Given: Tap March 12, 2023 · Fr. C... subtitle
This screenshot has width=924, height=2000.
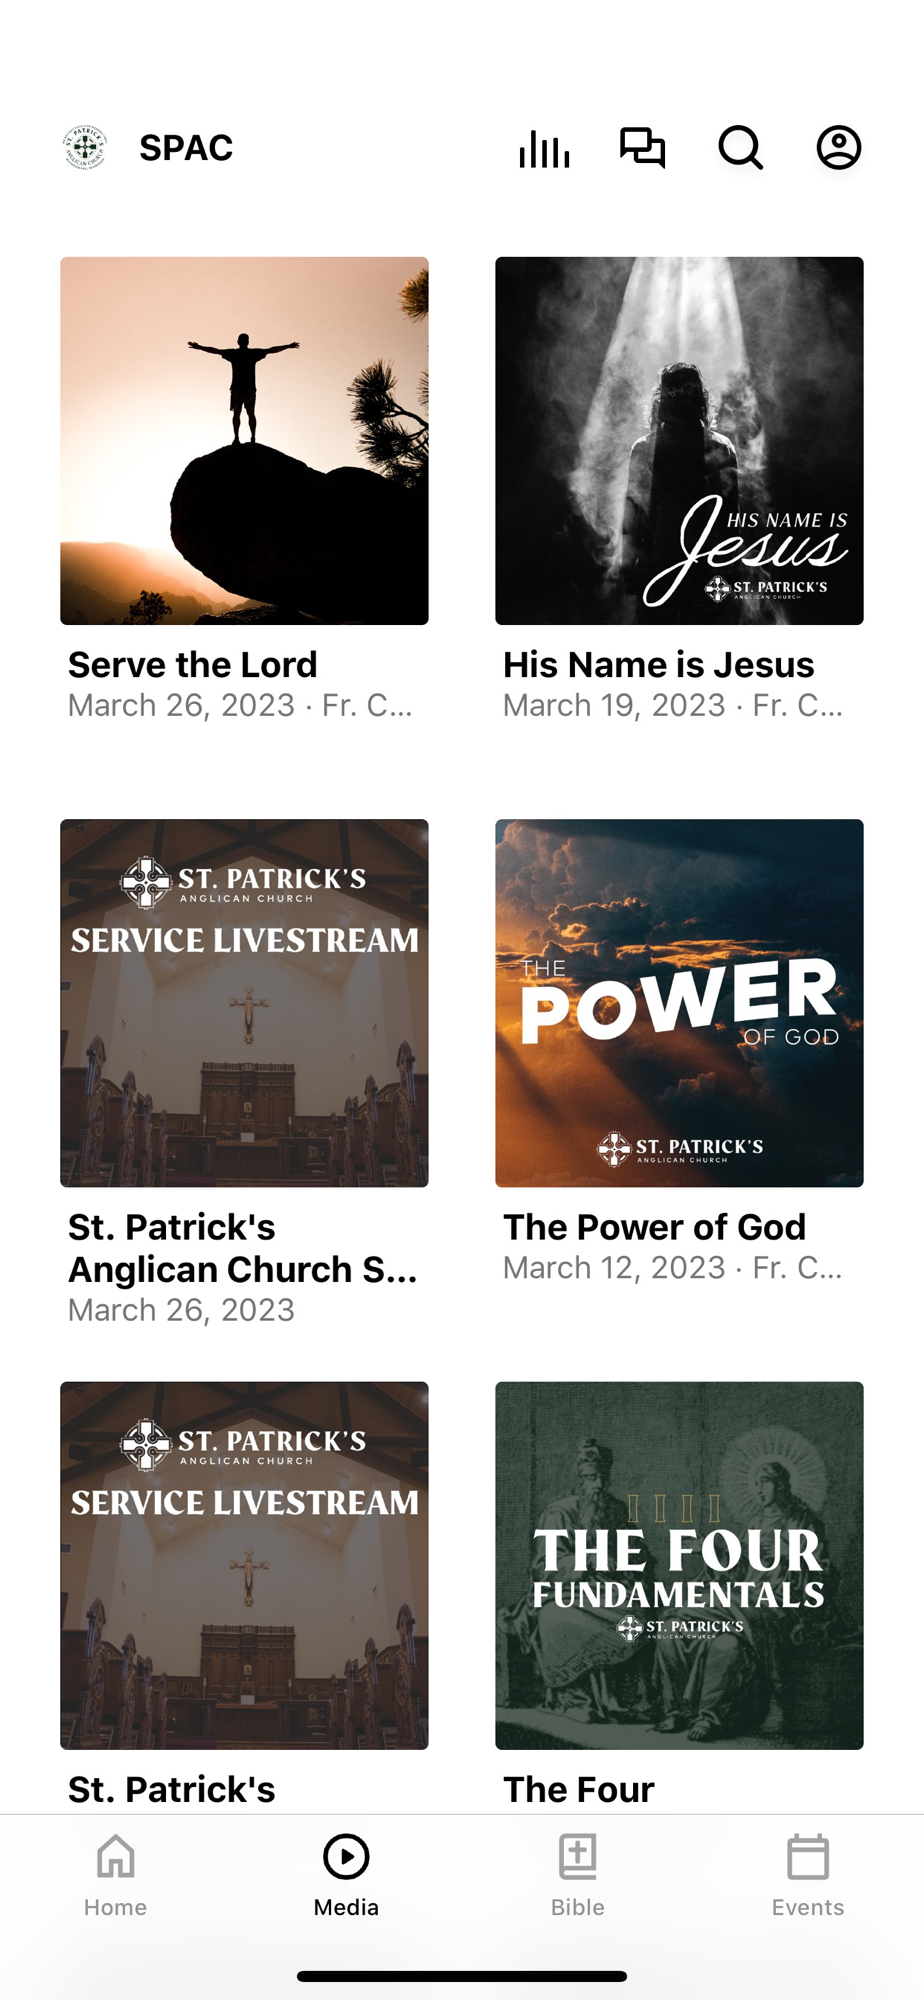Looking at the screenshot, I should 673,1268.
